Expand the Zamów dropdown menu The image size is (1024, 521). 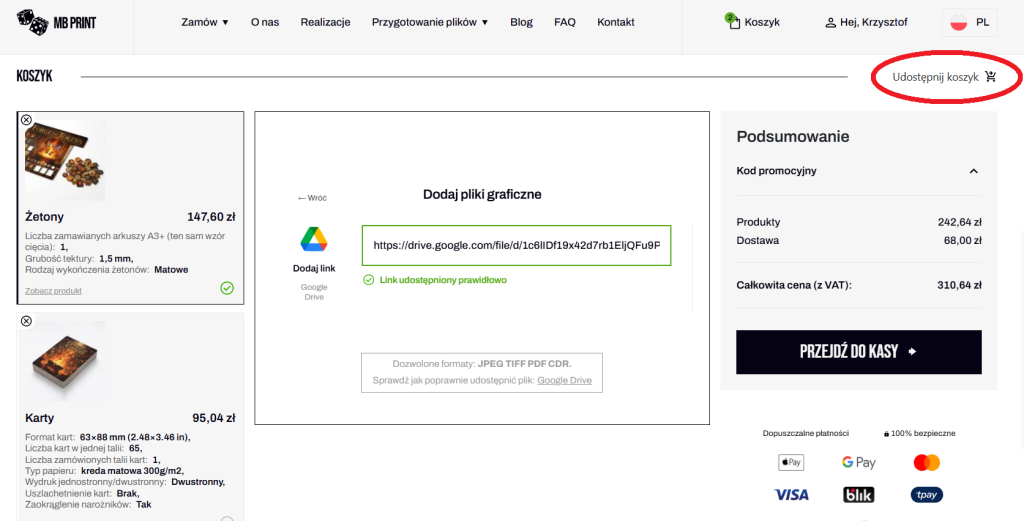click(205, 22)
